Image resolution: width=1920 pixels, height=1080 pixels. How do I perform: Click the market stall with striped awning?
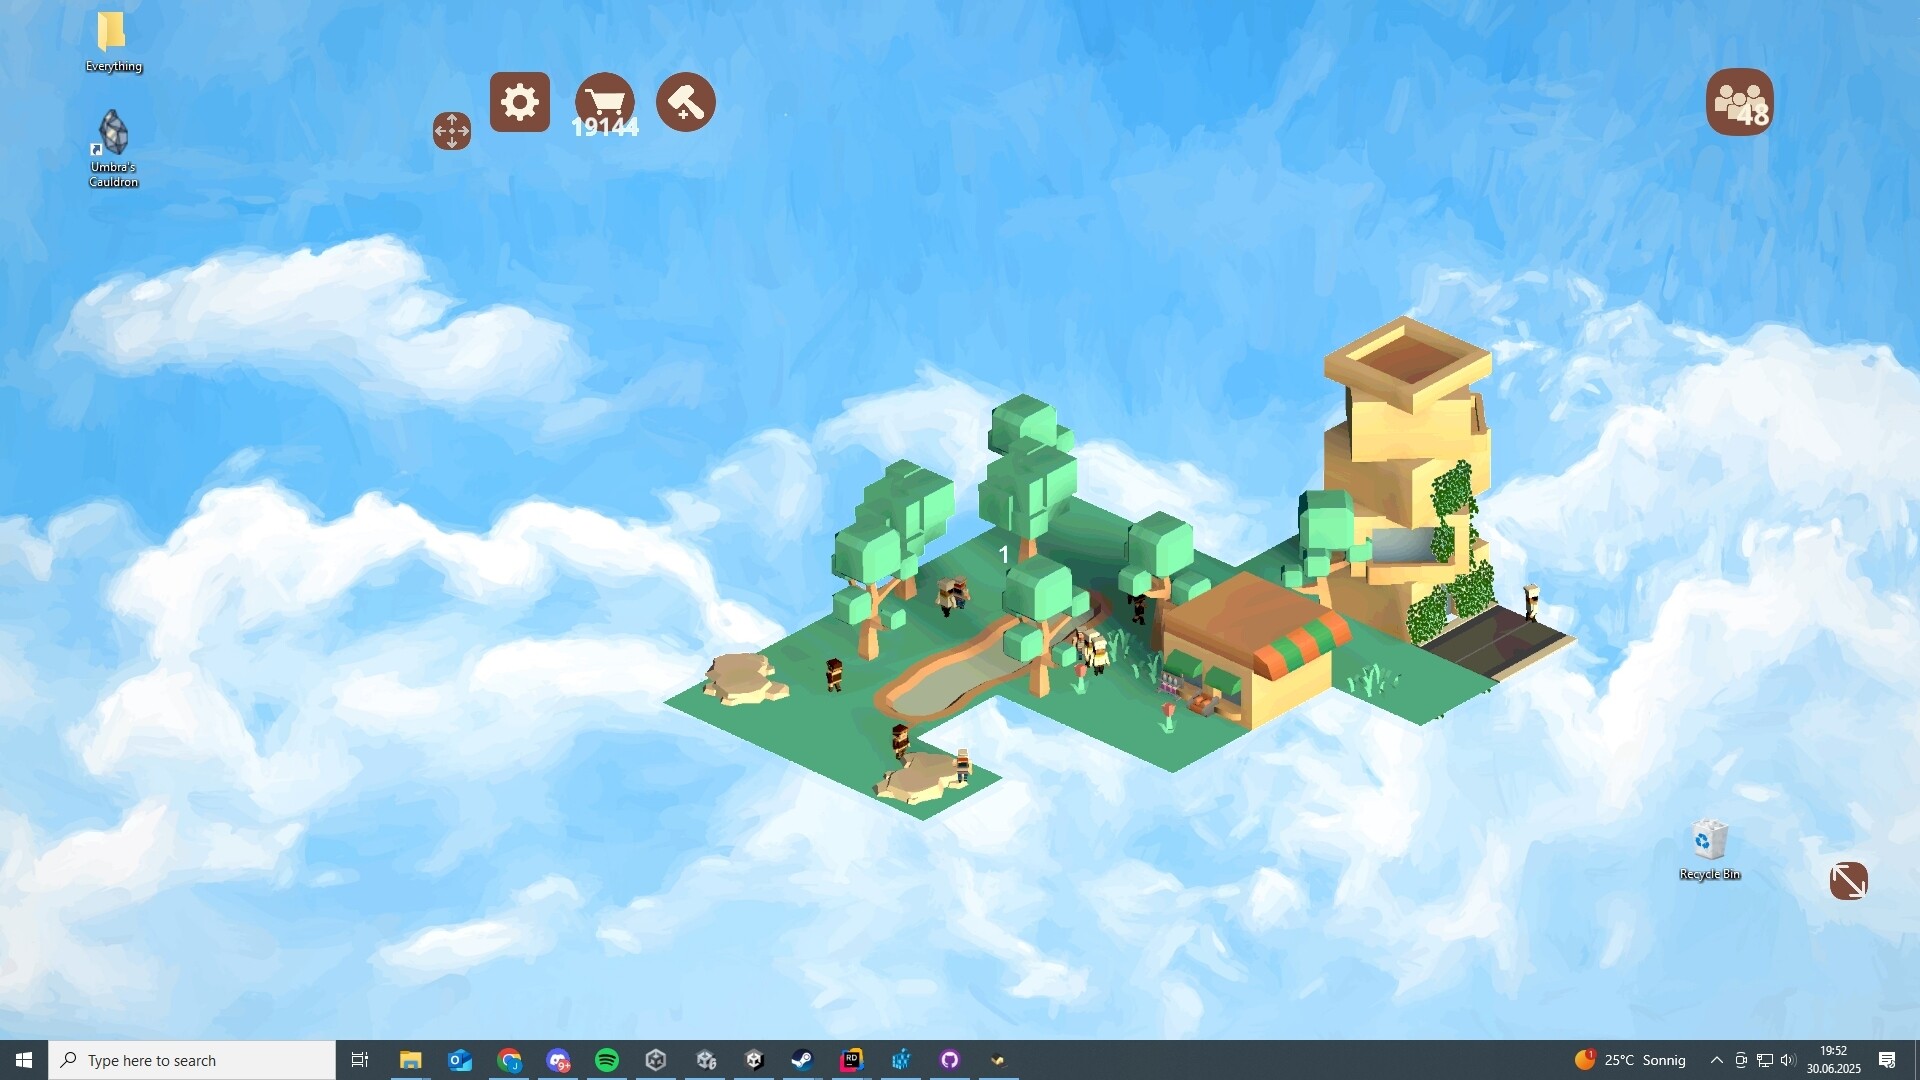pos(1255,650)
